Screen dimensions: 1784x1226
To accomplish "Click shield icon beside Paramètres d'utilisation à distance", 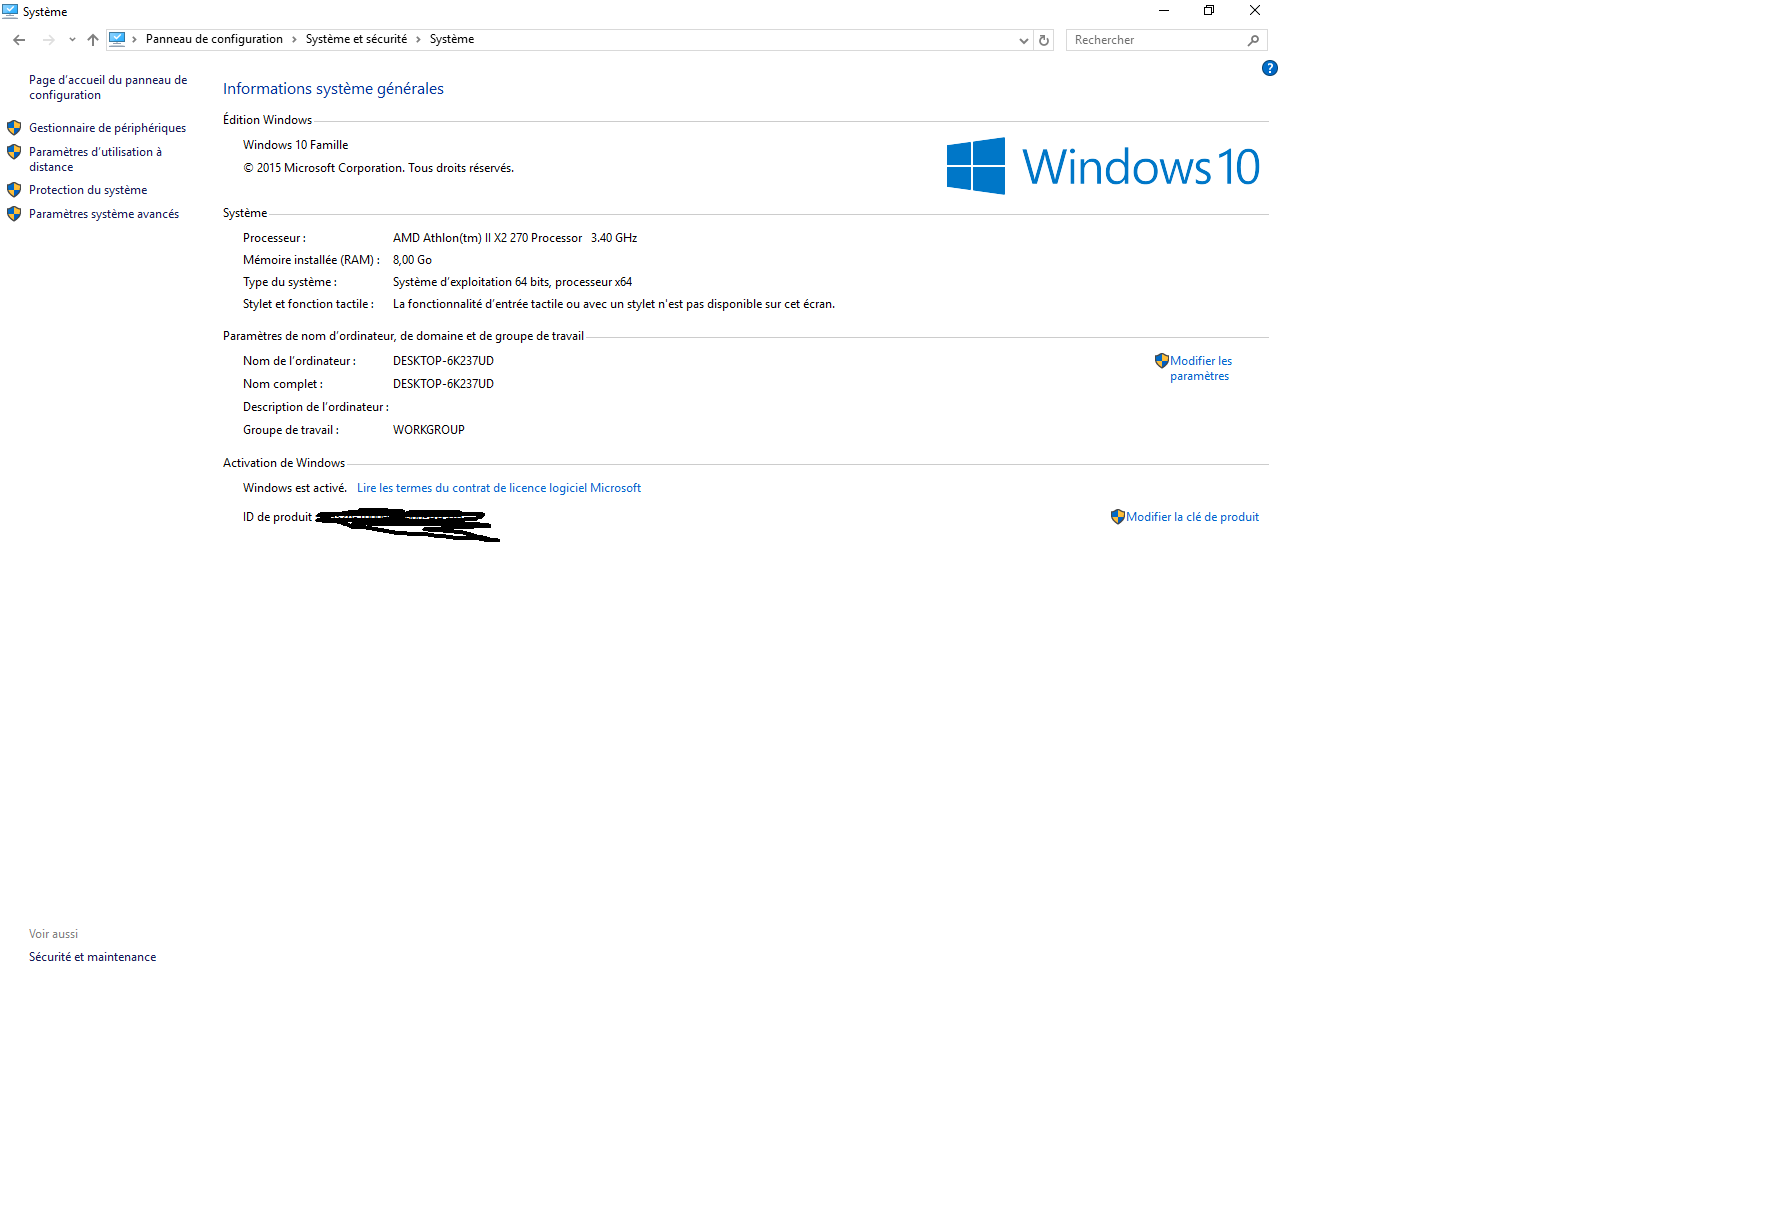I will pyautogui.click(x=14, y=152).
